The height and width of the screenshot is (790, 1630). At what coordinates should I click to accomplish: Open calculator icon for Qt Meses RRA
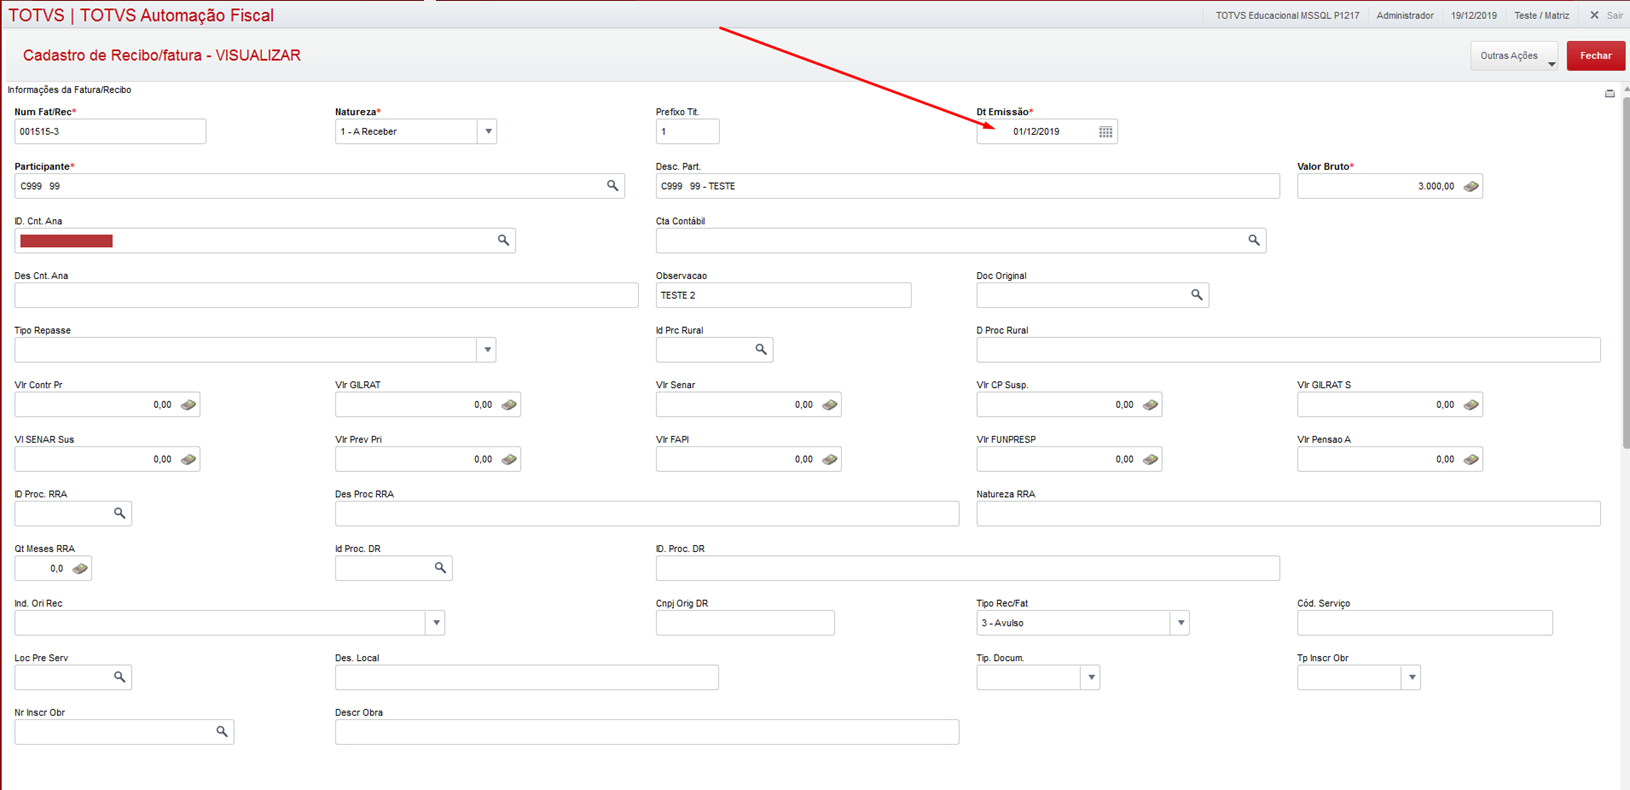point(80,569)
